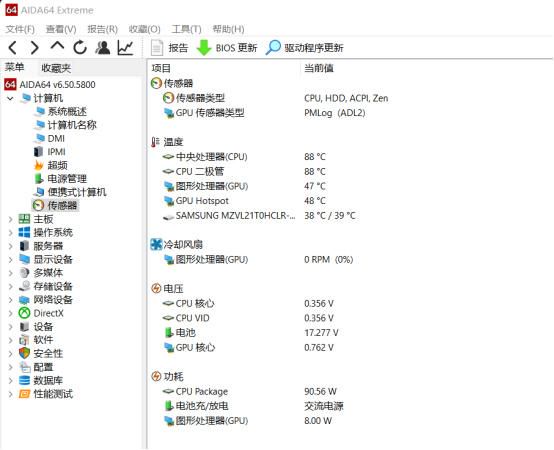
Task: Open the 工具(T) menu
Action: click(x=186, y=29)
